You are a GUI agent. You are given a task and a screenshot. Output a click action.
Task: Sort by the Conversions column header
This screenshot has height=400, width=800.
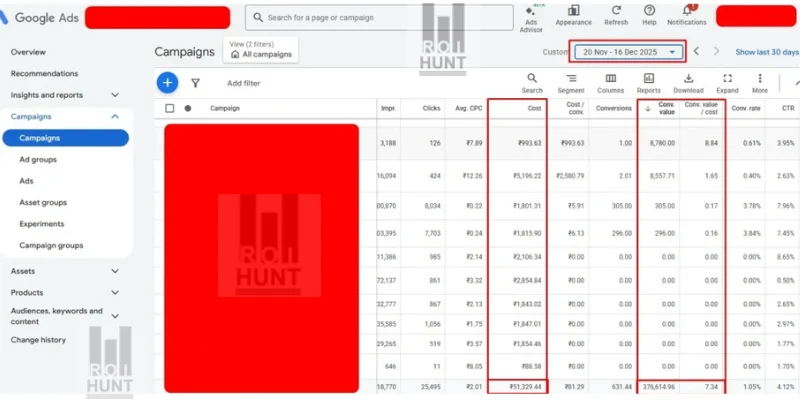click(x=614, y=108)
